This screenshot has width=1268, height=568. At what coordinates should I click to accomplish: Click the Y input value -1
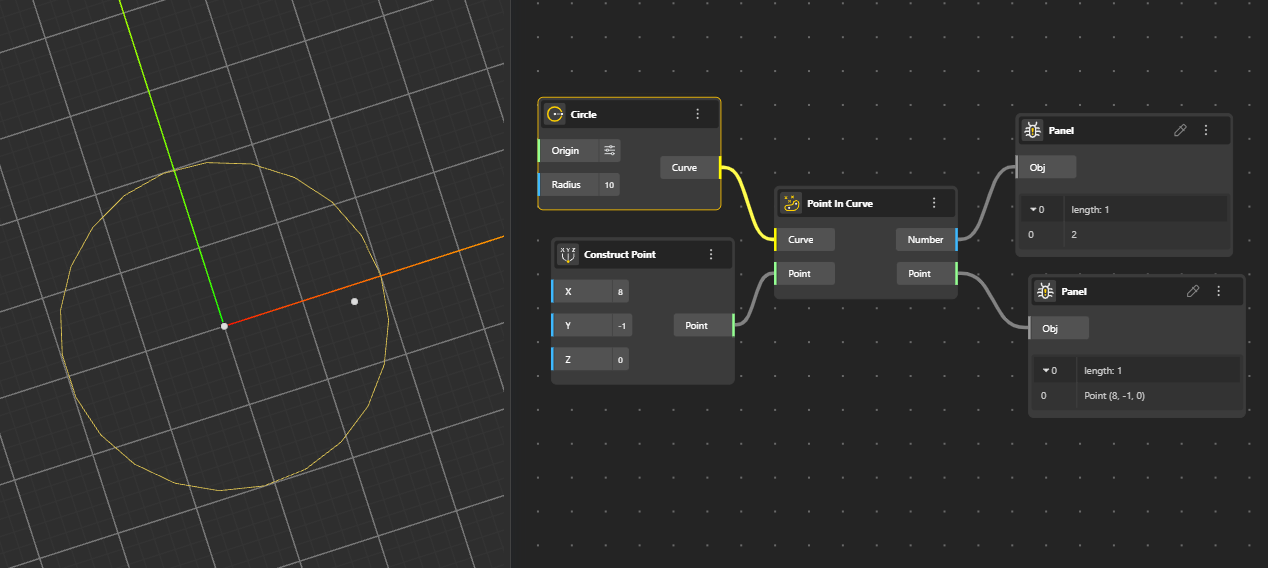coord(620,326)
